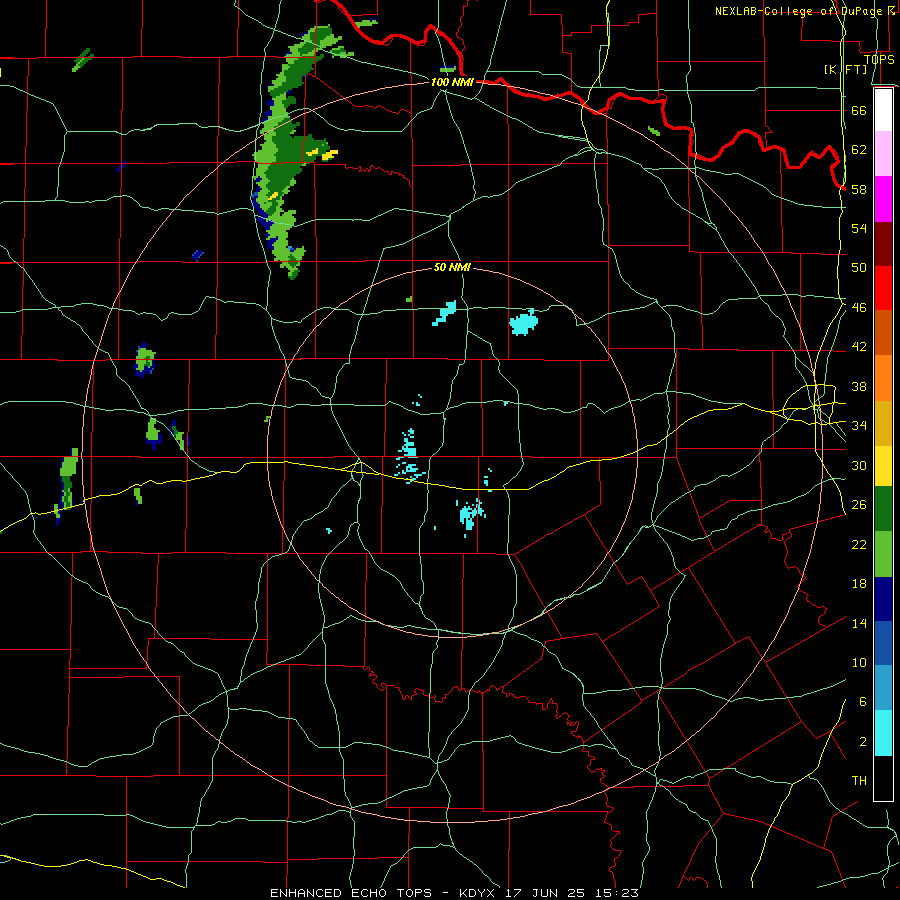900x900 pixels.
Task: Click the legend value "2"
Action: [863, 742]
